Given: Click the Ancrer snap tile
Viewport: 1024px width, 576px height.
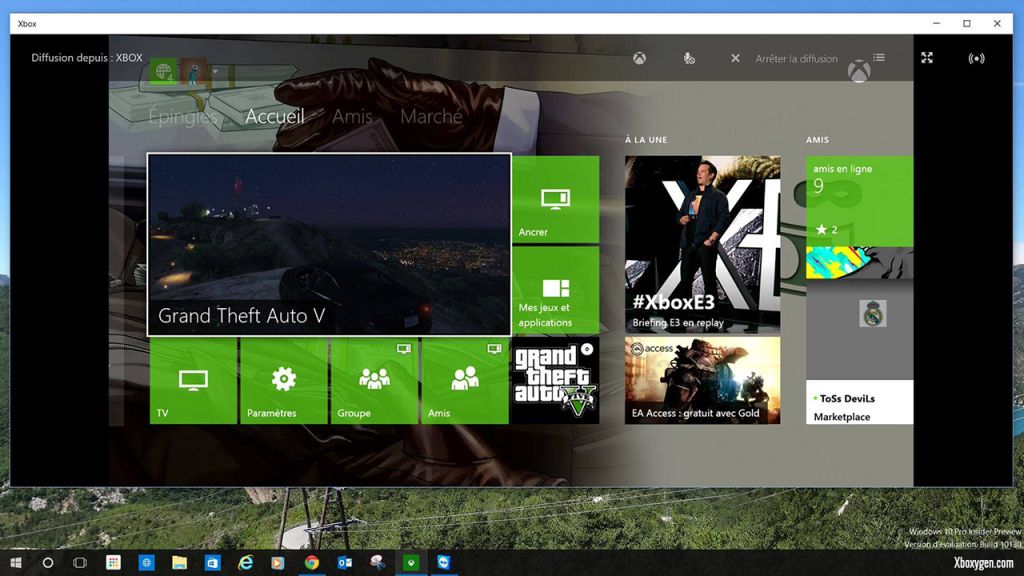Looking at the screenshot, I should click(x=556, y=199).
